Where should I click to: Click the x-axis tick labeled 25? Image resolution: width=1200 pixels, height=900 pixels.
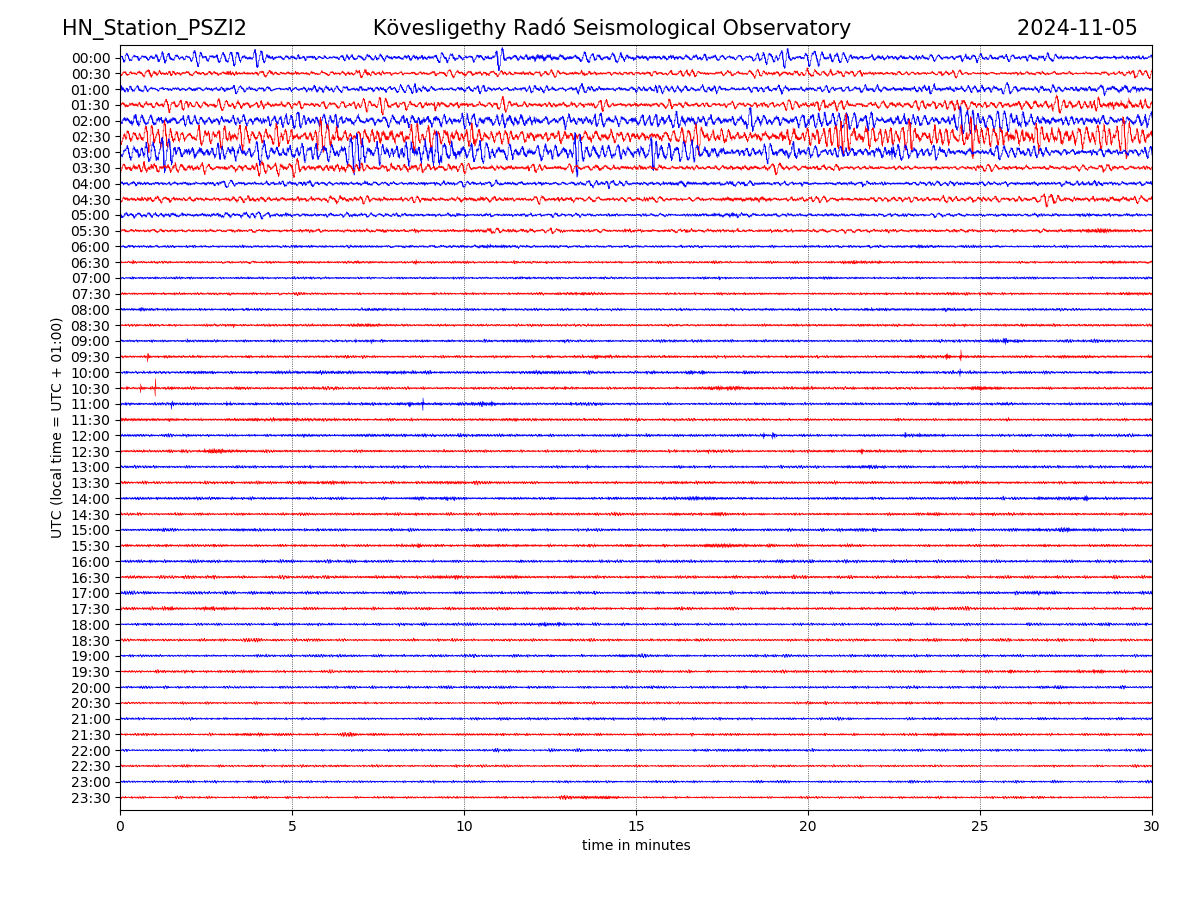coord(980,827)
